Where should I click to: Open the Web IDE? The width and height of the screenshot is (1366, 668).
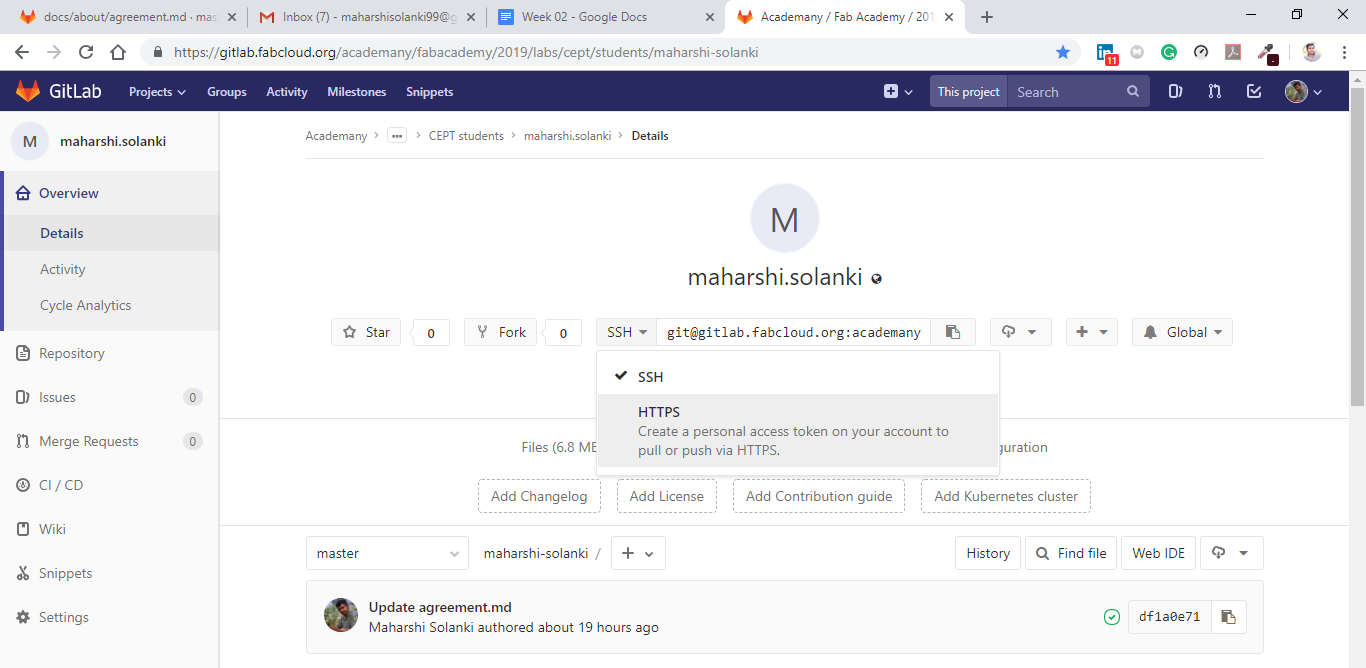(1158, 553)
